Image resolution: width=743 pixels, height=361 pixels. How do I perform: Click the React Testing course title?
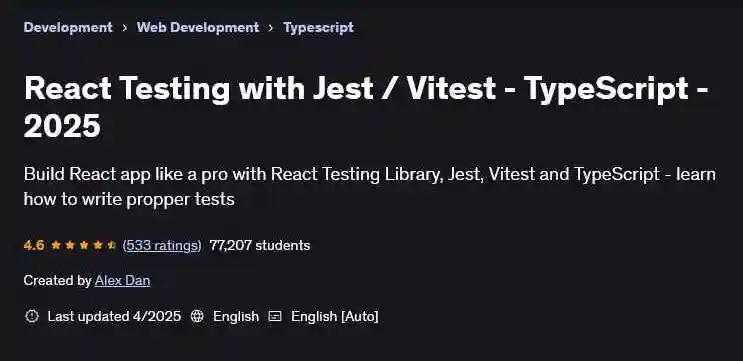(x=366, y=107)
